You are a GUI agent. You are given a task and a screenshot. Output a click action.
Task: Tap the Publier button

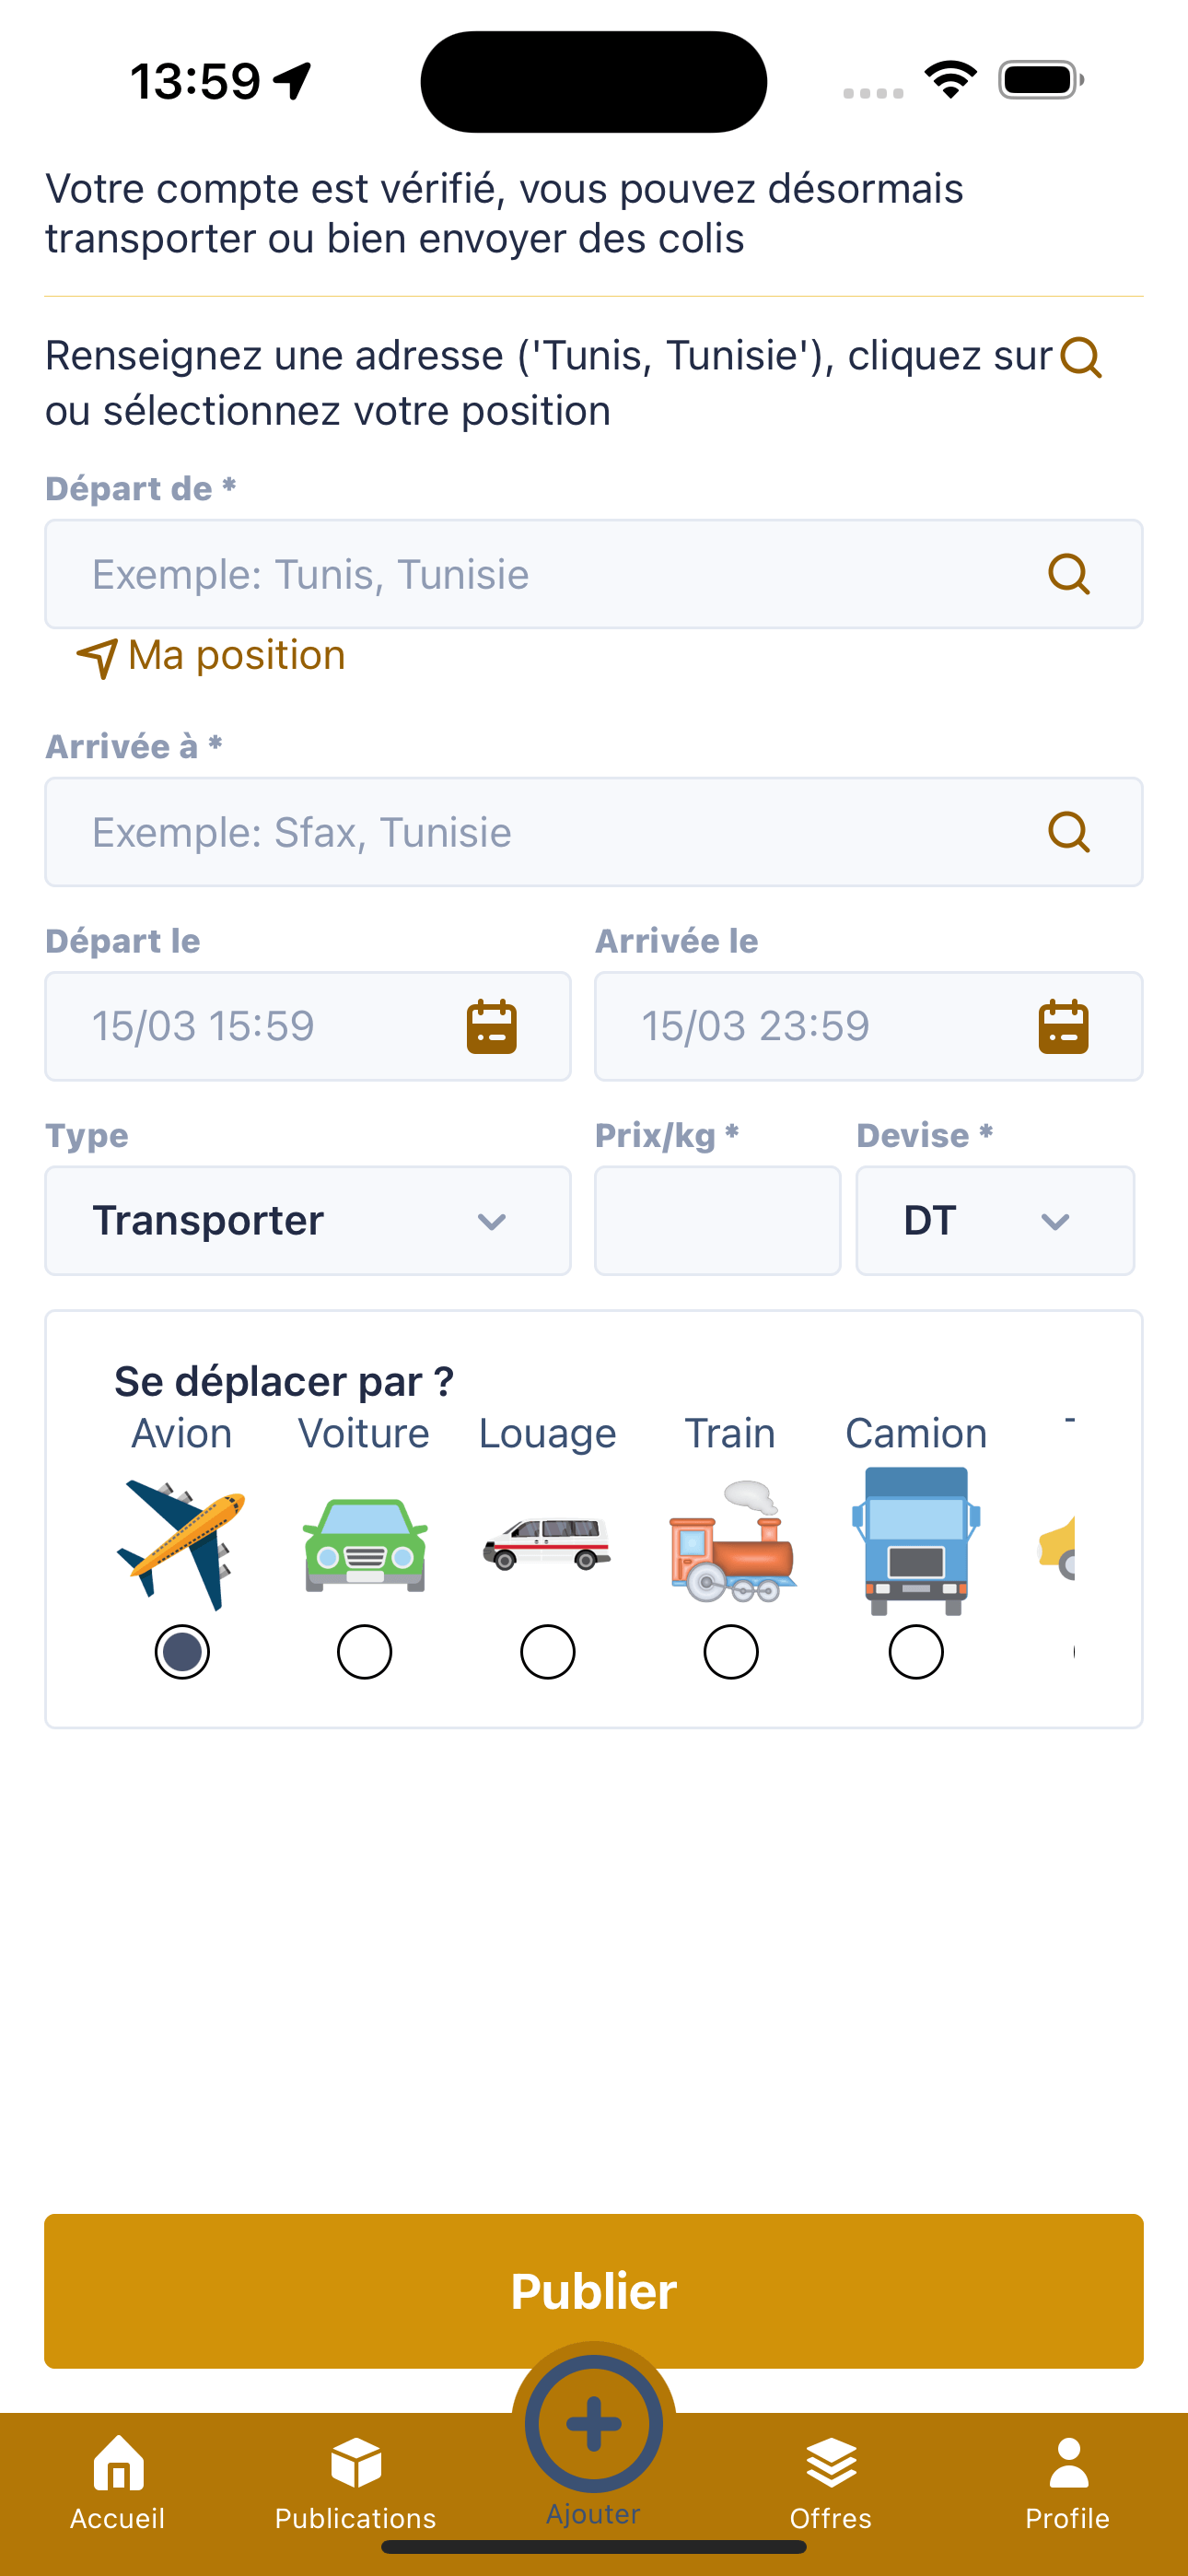click(x=594, y=2291)
